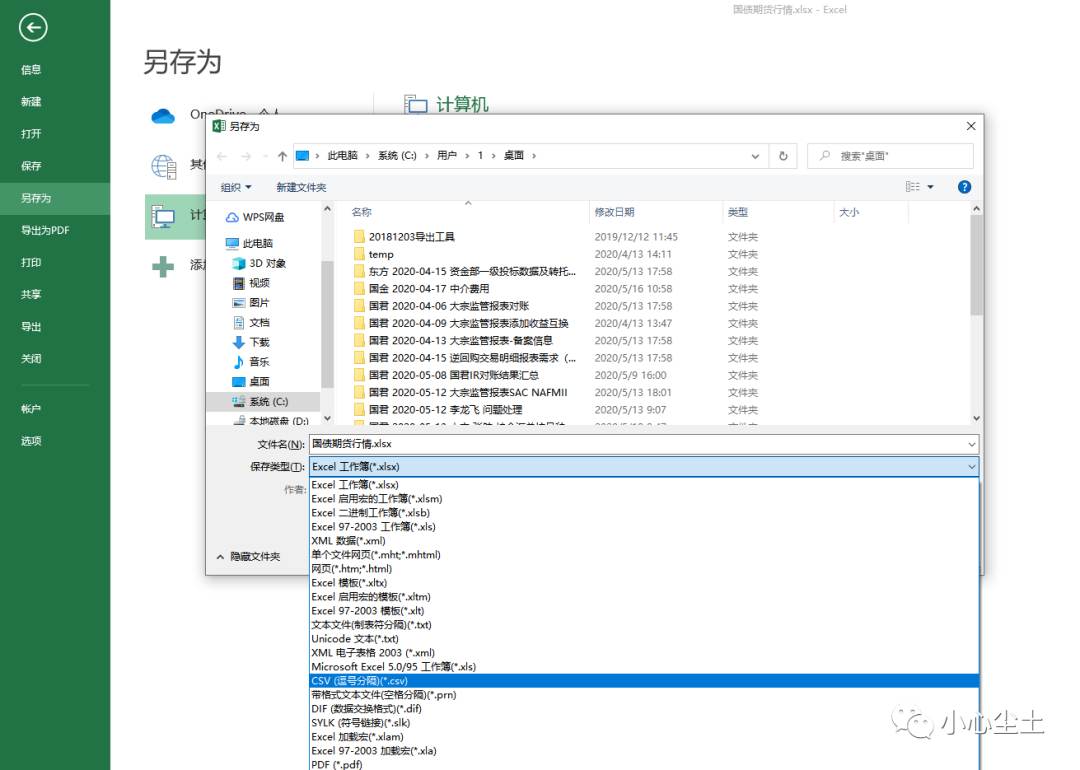1080x770 pixels.
Task: Close the 另存为 dialog
Action: coord(970,126)
